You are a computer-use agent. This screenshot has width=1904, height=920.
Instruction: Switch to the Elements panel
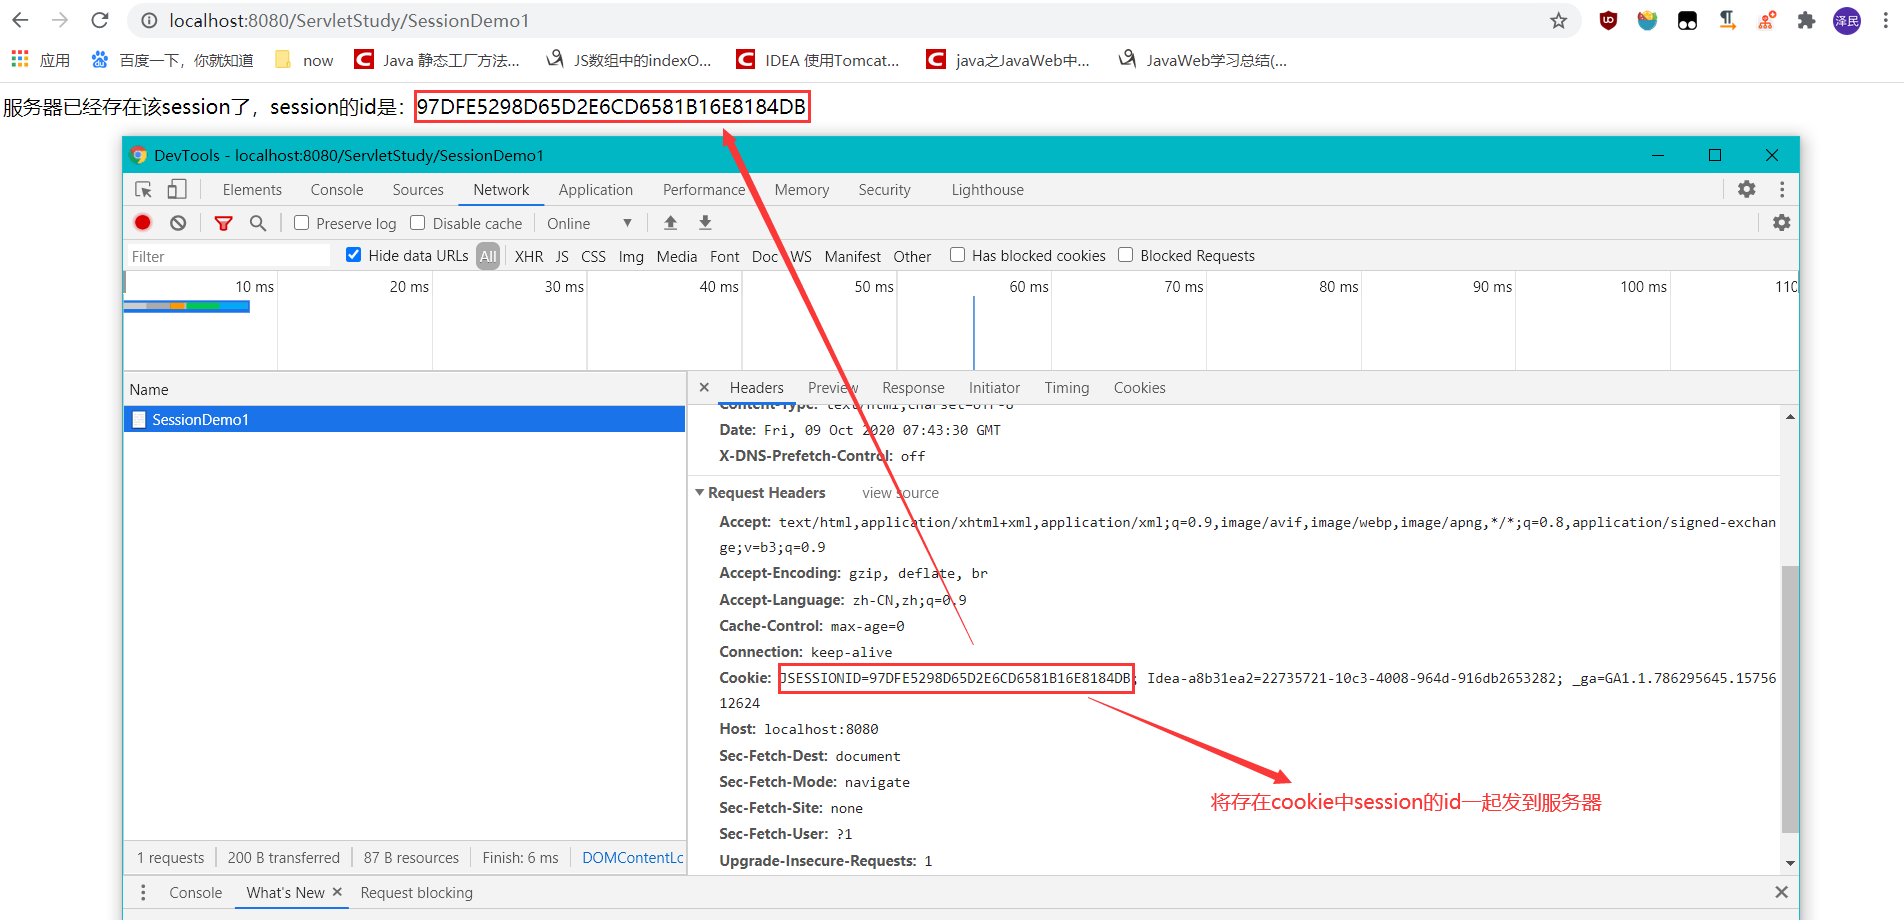click(x=252, y=190)
